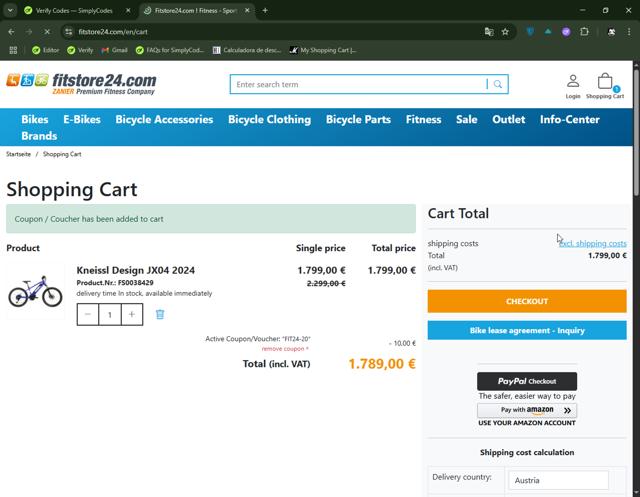Open the Bicycle Clothing menu

269,119
